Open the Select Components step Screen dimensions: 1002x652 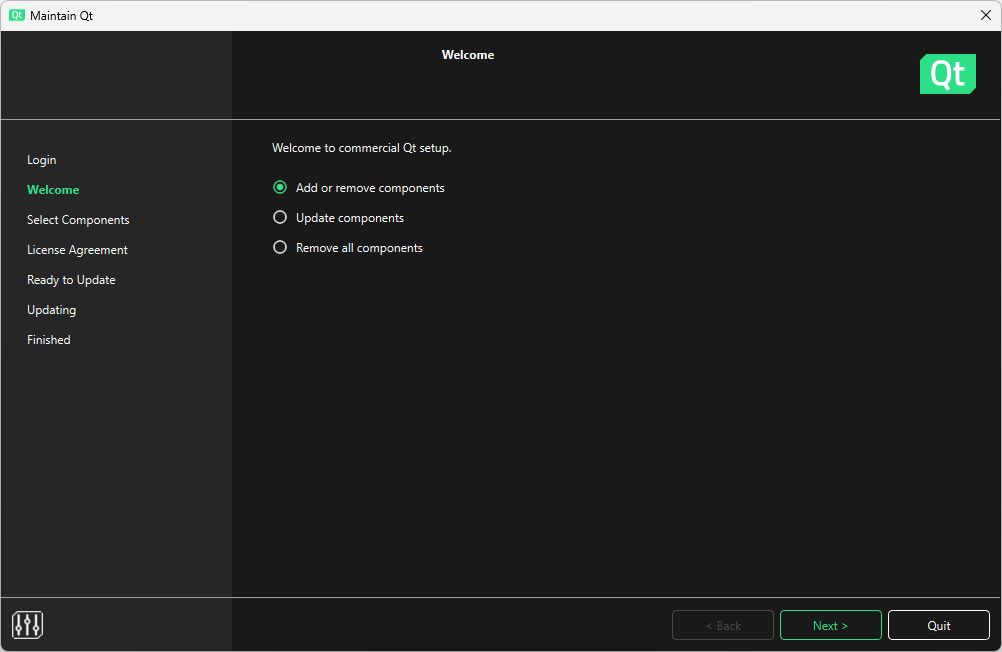tap(78, 219)
